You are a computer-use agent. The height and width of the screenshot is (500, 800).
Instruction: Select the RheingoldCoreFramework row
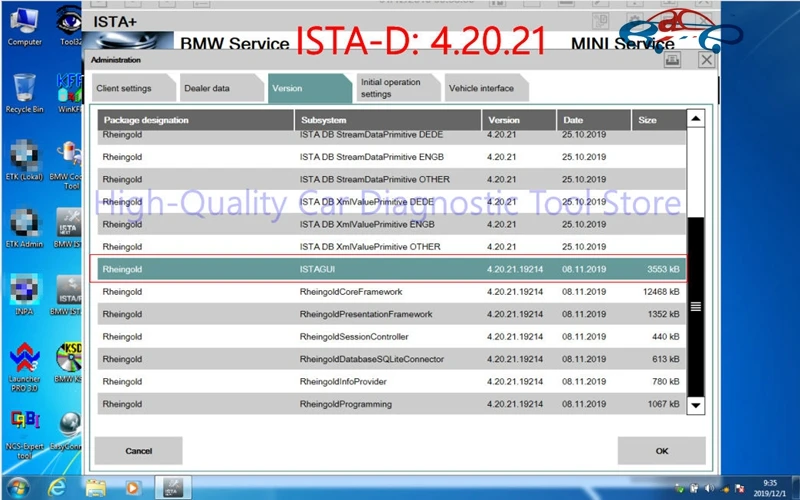391,292
